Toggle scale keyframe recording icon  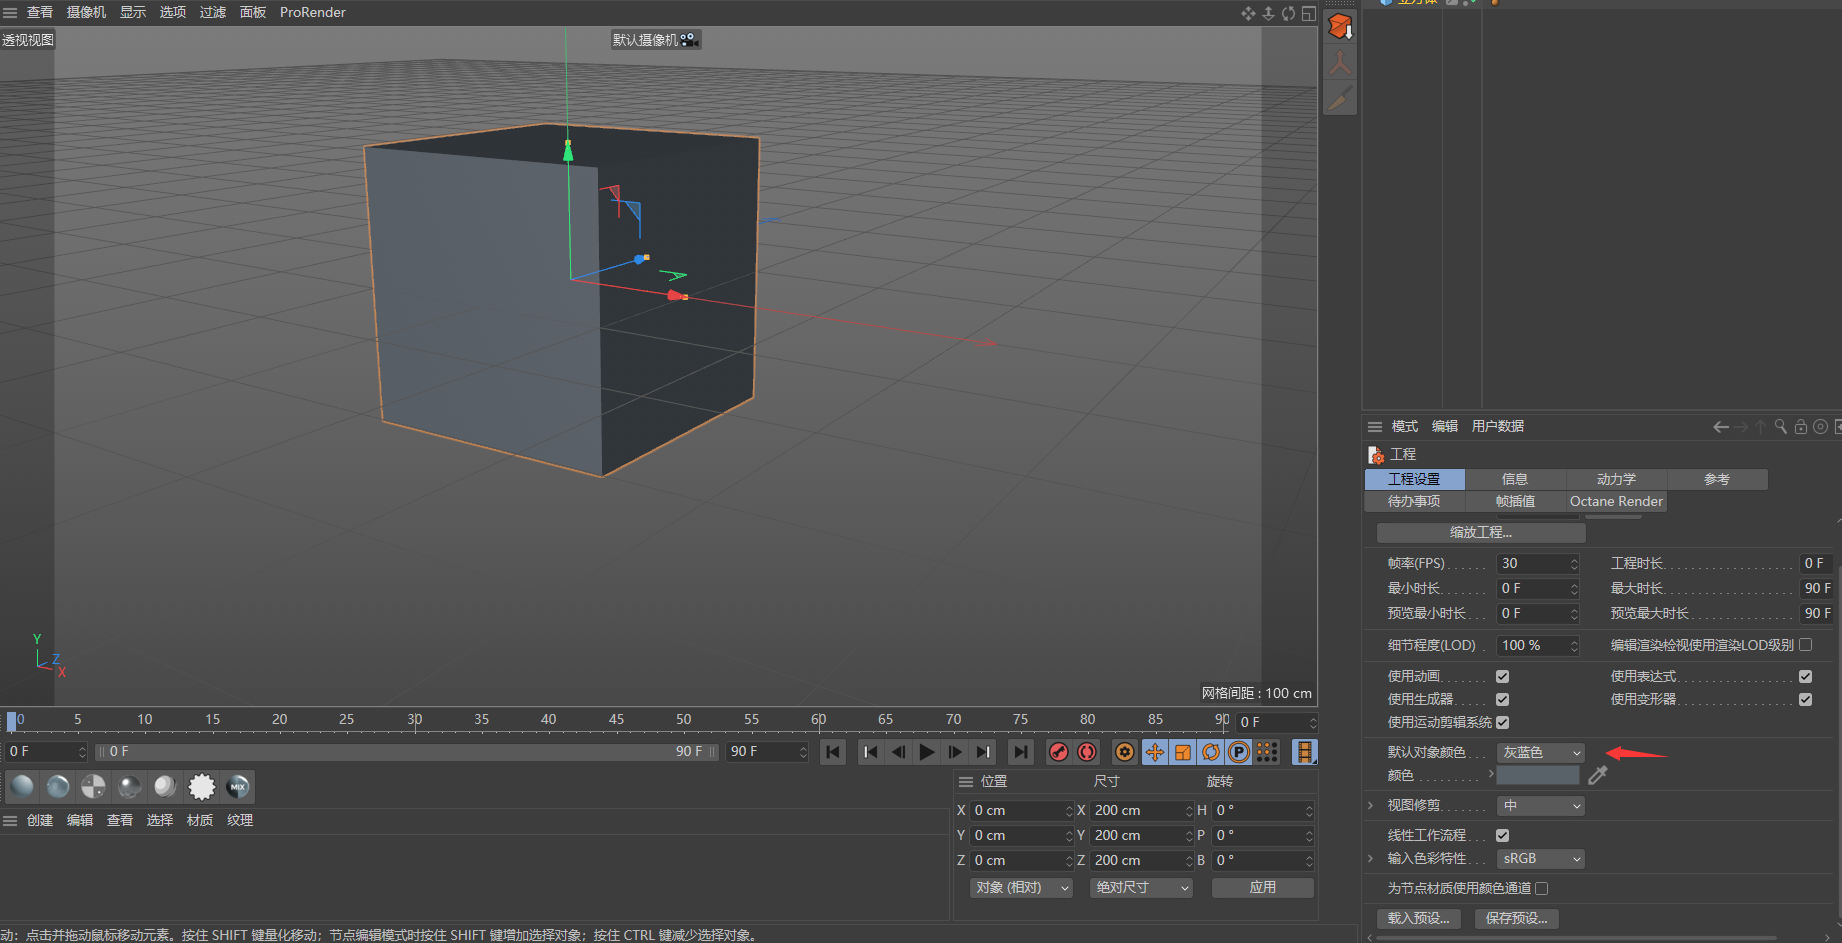coord(1183,752)
